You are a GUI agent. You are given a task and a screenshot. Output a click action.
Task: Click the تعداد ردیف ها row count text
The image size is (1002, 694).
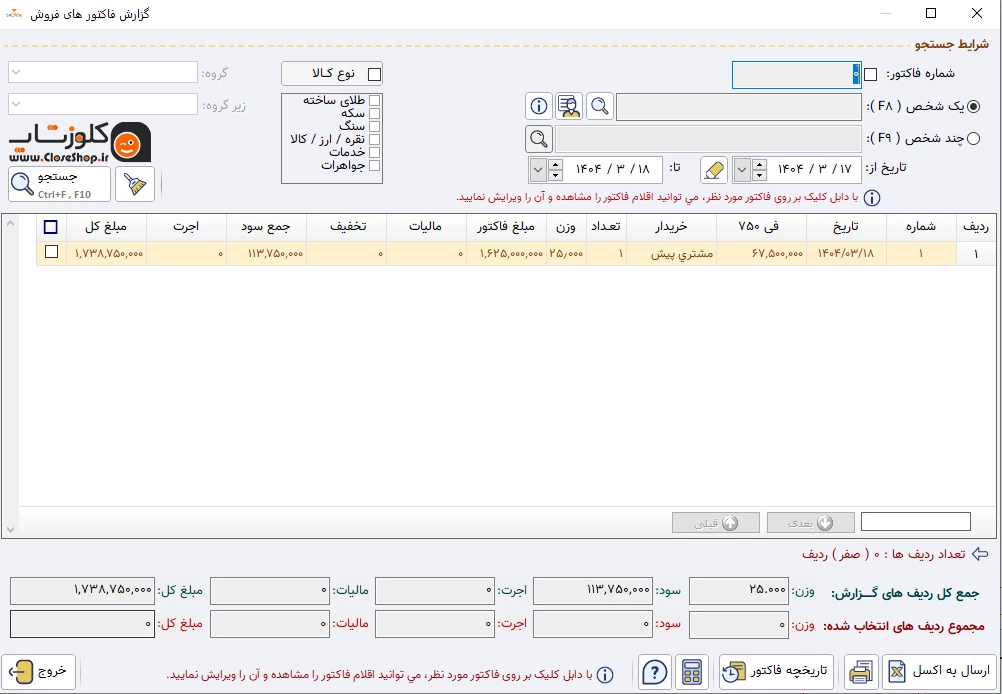(884, 554)
